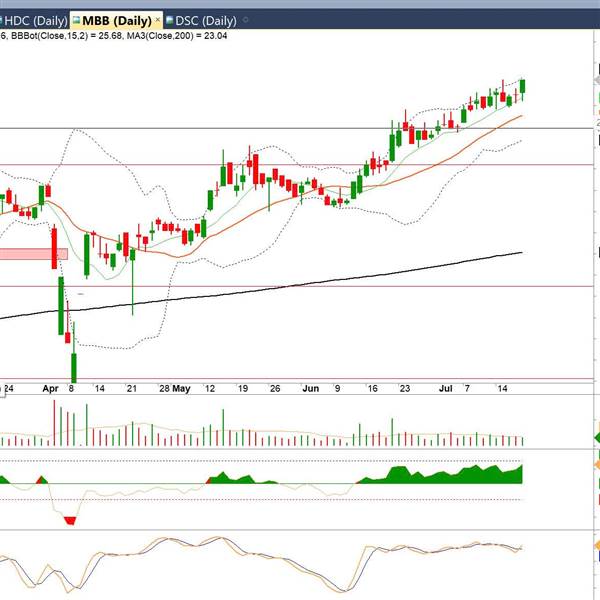Click the Apr label on the date axis

[x=50, y=389]
